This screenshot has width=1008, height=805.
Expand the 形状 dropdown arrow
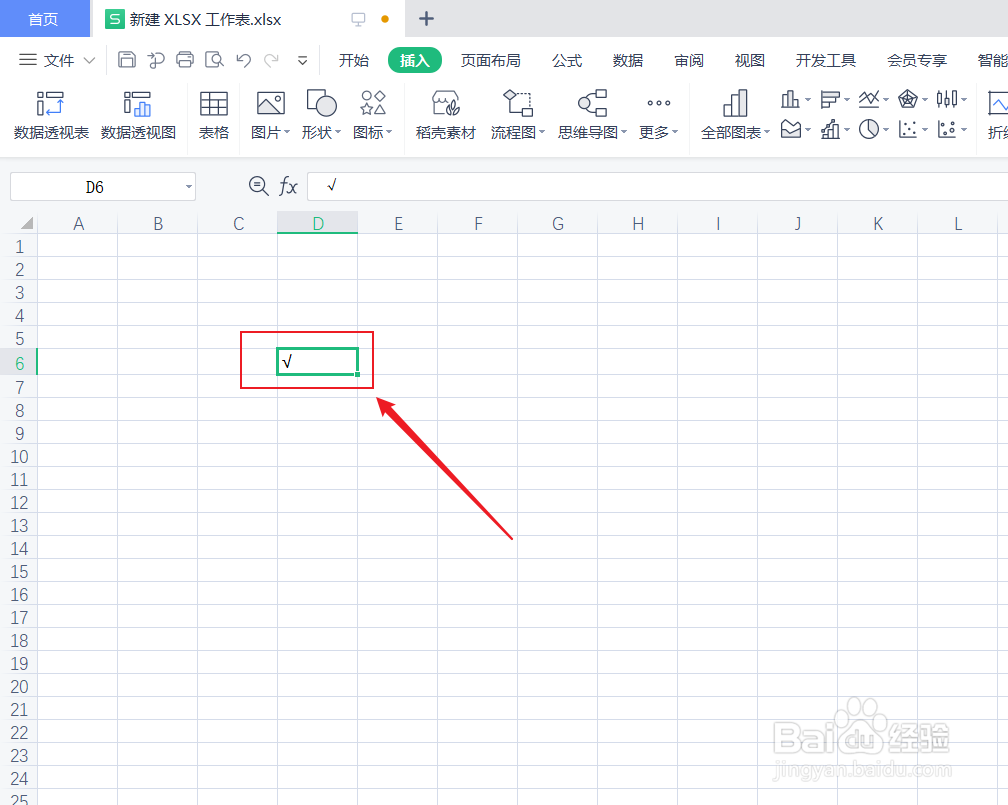pos(338,132)
